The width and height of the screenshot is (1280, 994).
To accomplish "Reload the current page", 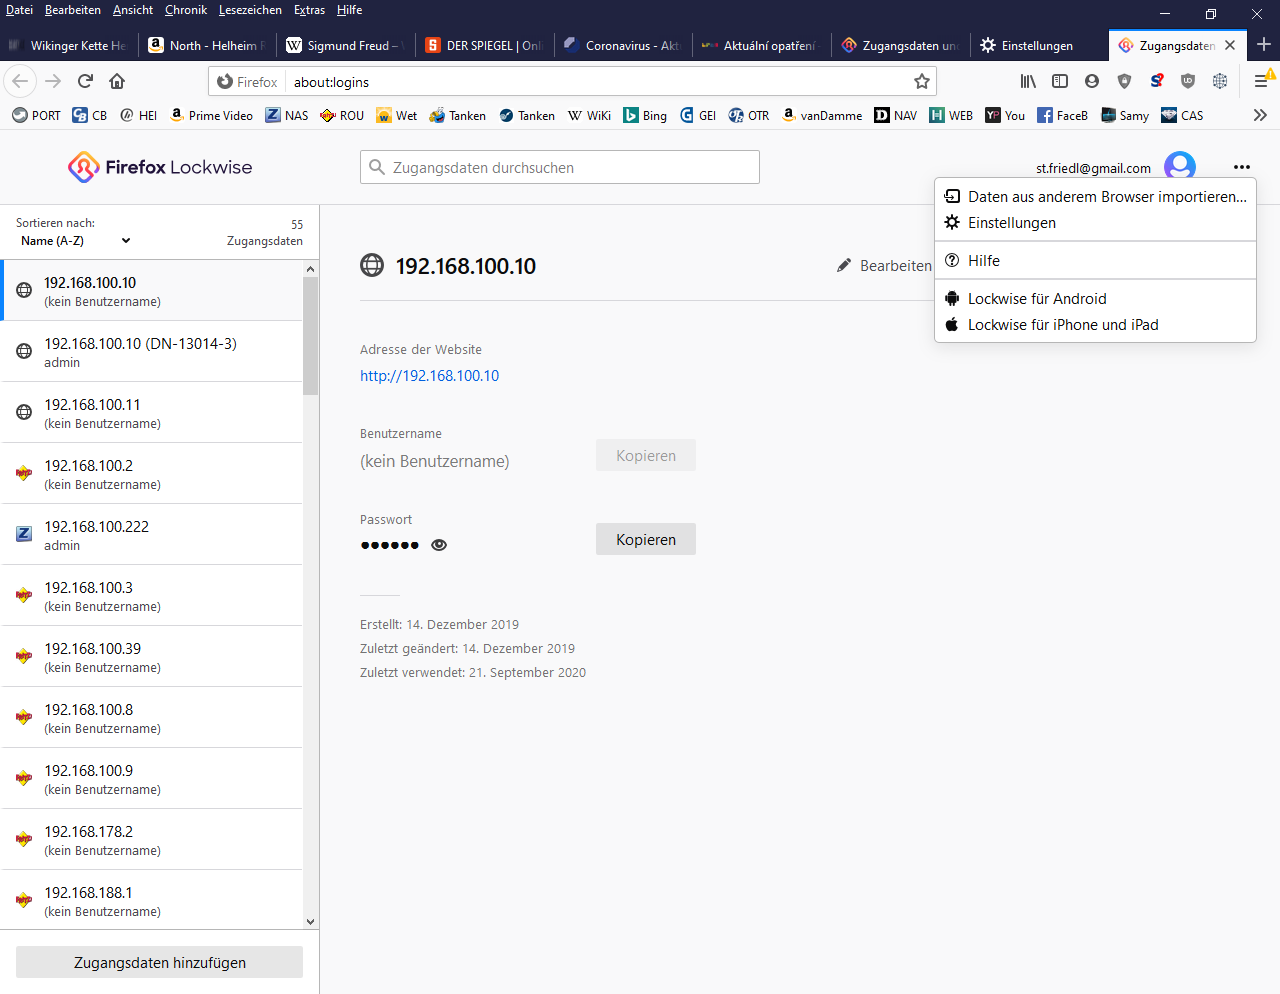I will pos(85,81).
